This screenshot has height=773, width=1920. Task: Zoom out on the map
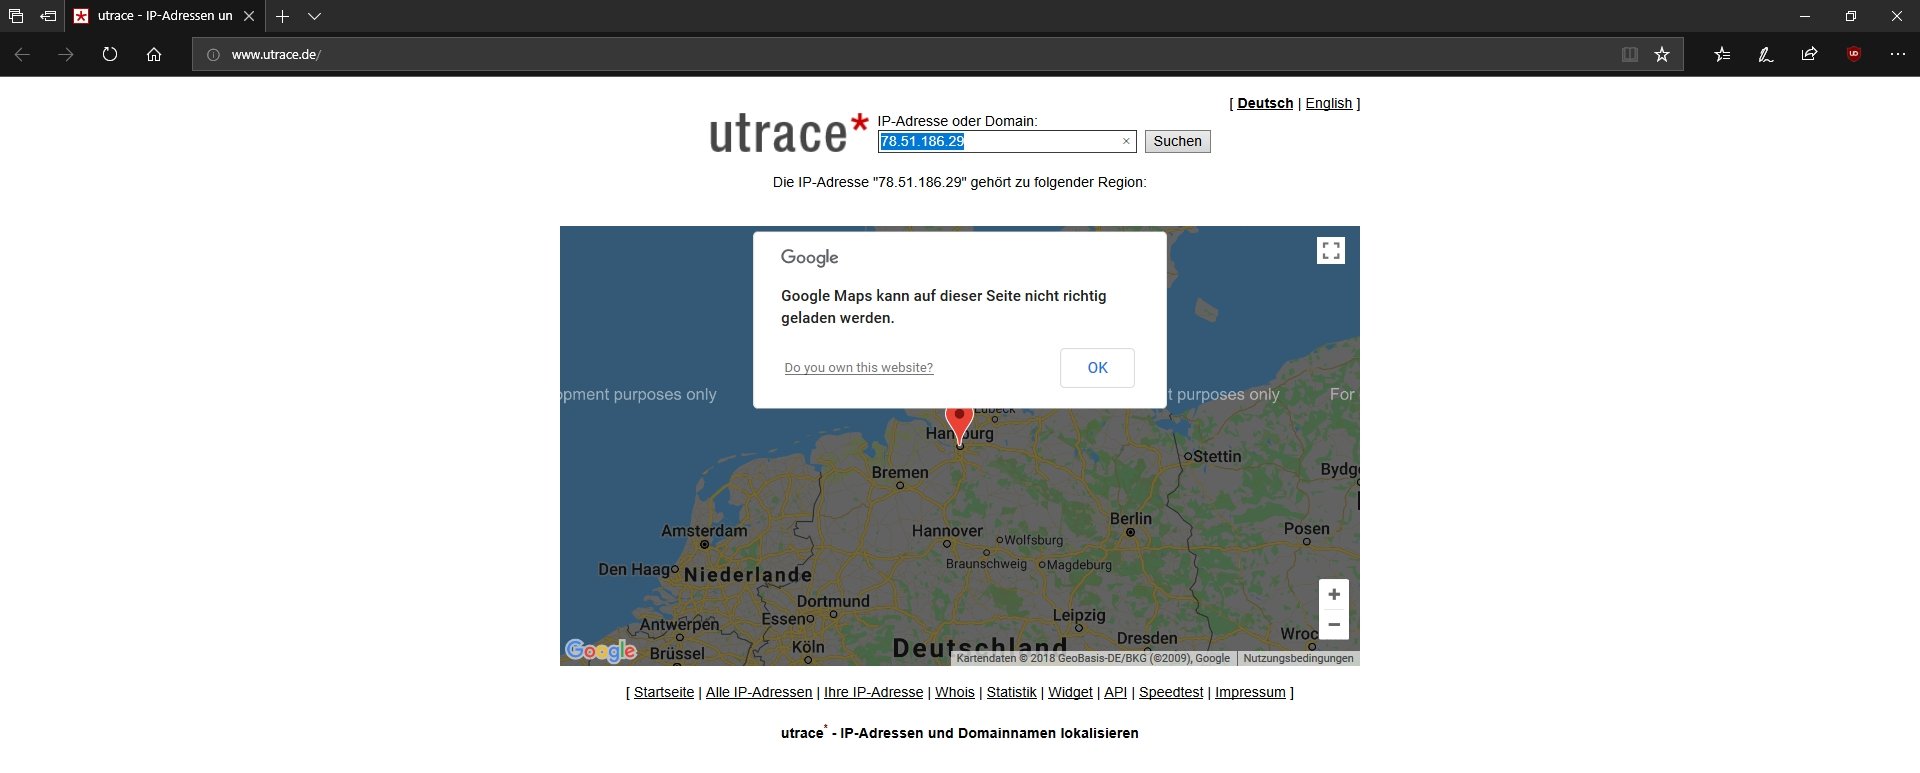tap(1334, 625)
